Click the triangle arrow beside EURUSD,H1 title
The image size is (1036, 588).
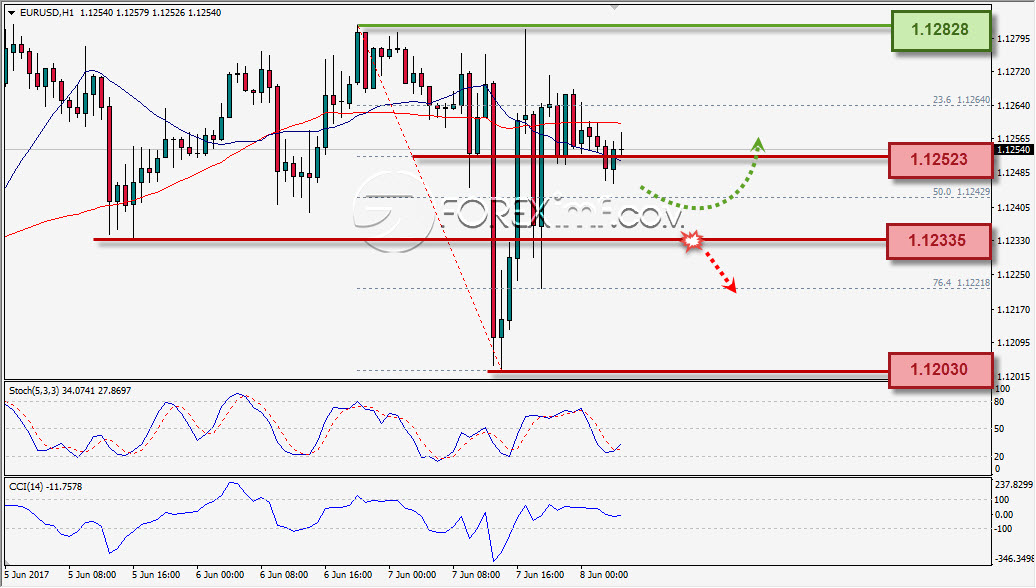[11, 13]
